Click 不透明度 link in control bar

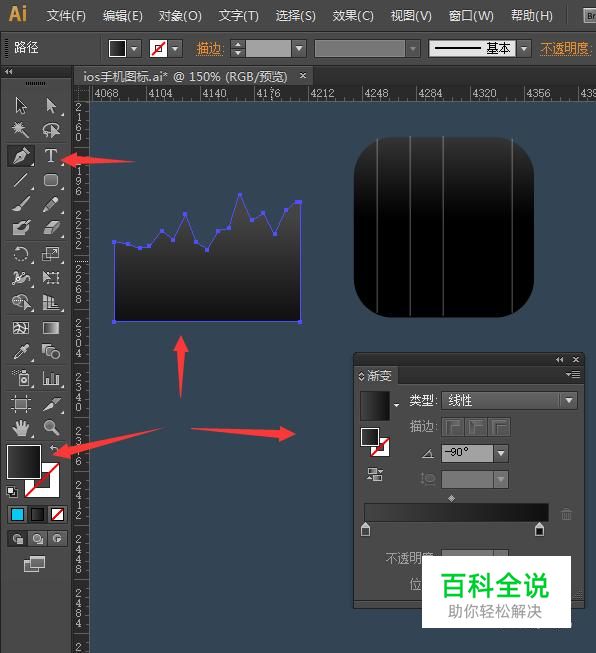pyautogui.click(x=565, y=49)
